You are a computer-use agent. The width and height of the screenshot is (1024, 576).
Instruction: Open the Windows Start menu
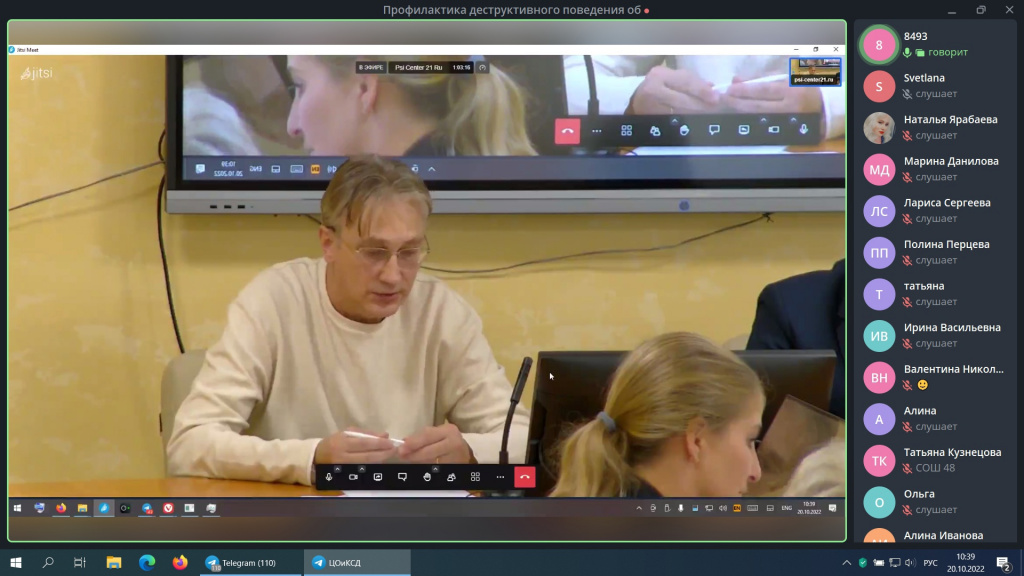pyautogui.click(x=16, y=562)
